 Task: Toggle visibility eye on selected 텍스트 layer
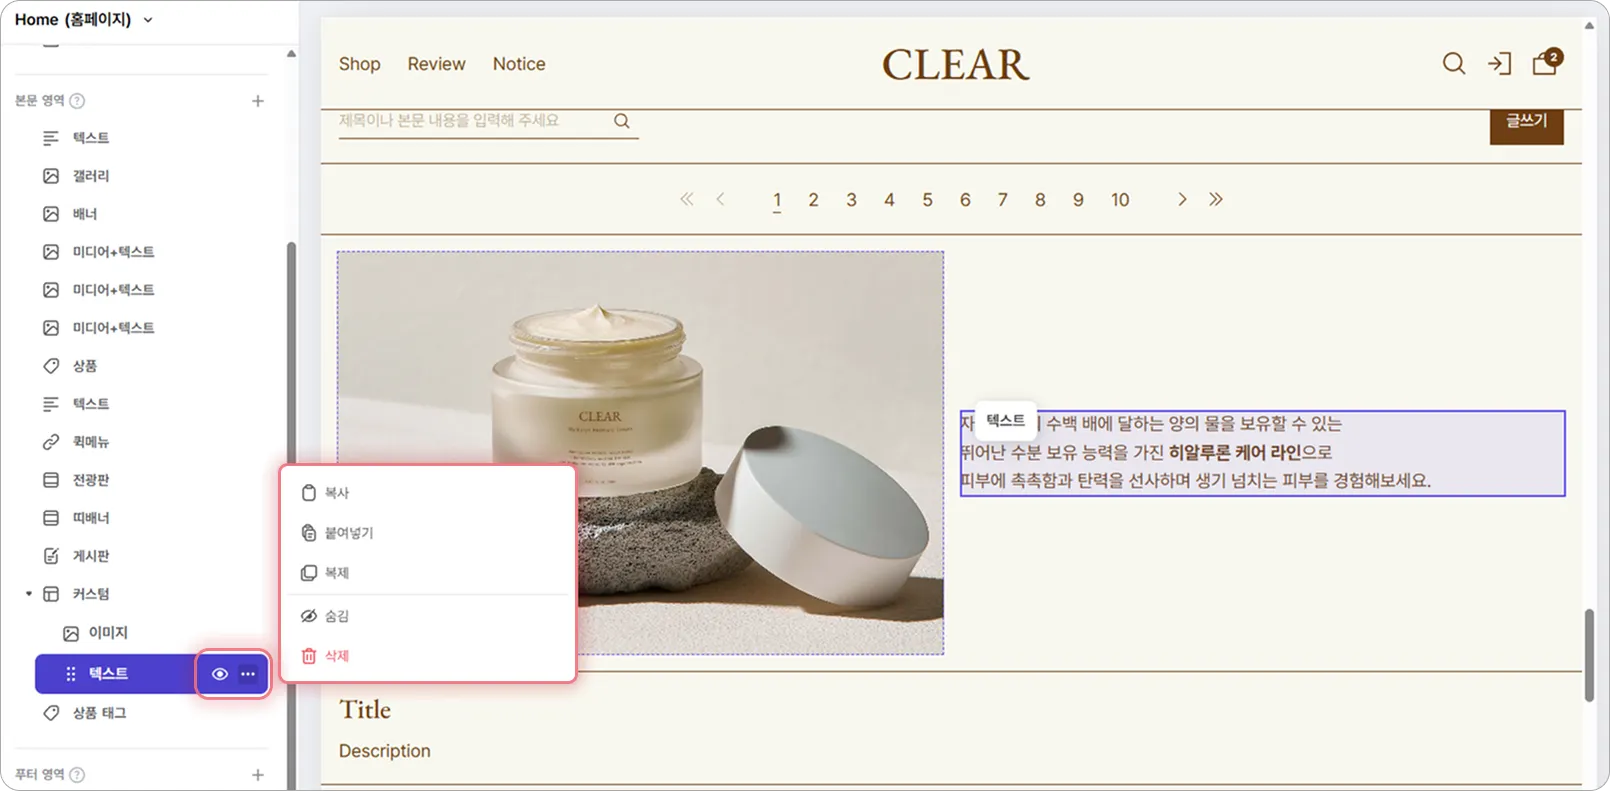(x=220, y=674)
